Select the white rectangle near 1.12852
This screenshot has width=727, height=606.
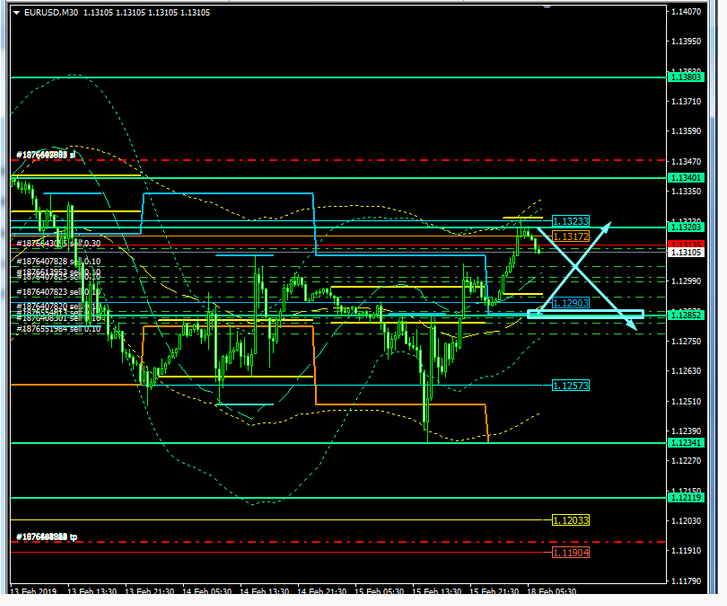click(x=585, y=315)
